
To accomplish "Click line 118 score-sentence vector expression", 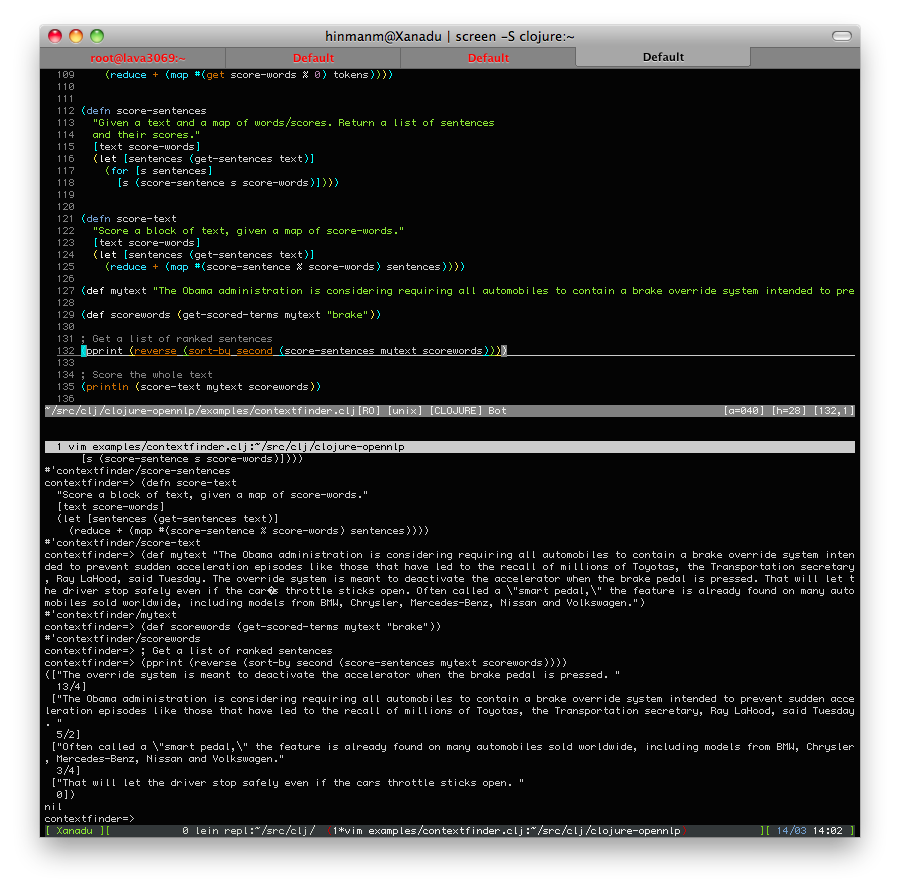I will pos(228,183).
